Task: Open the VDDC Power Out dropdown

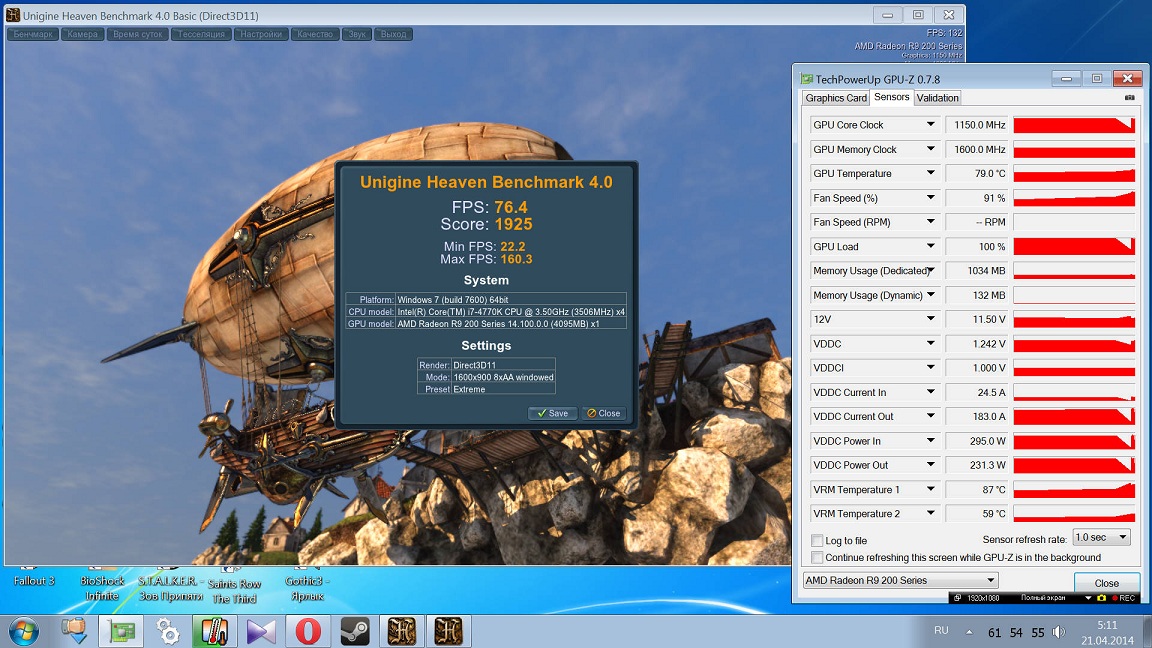Action: (x=930, y=464)
